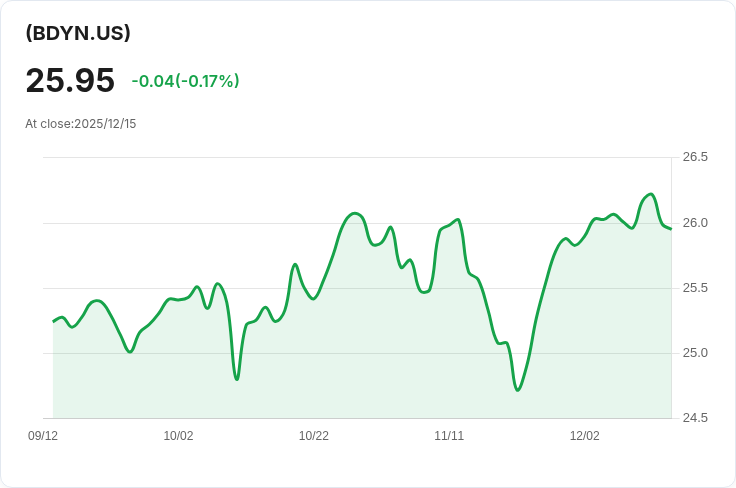Click the lowest dip of the price line in late November

(x=518, y=390)
